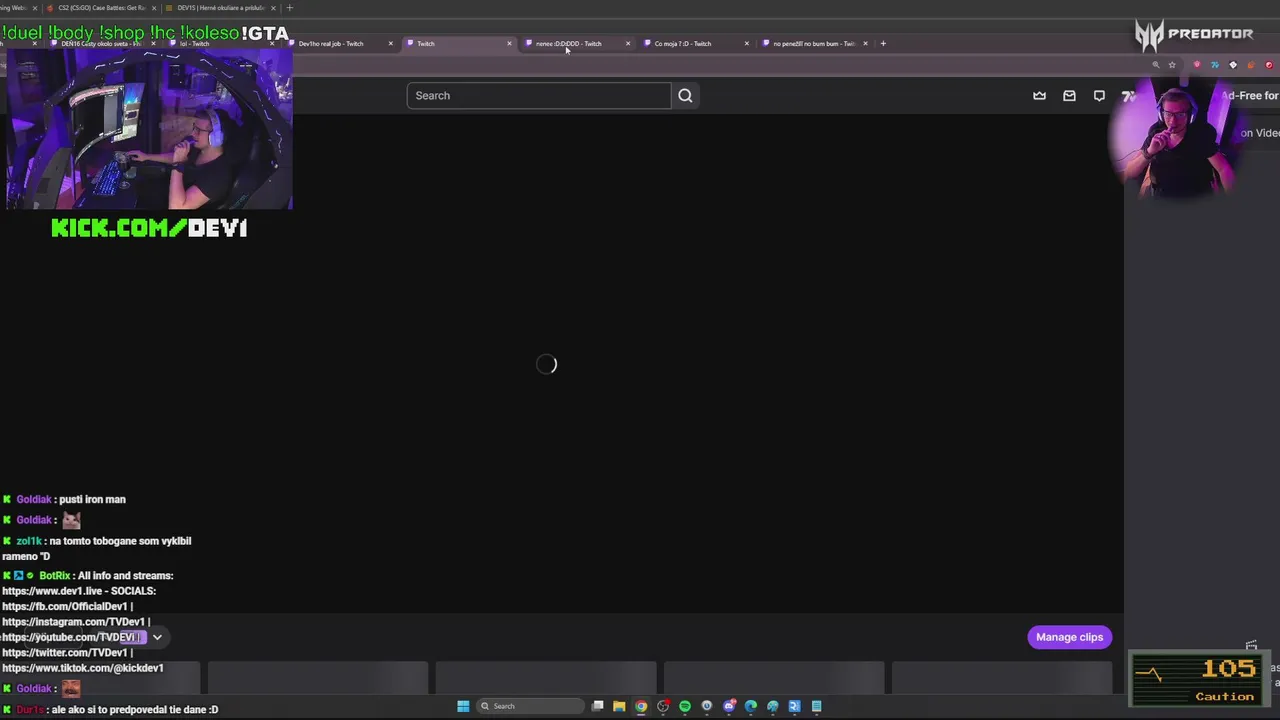The height and width of the screenshot is (720, 1280).
Task: Click the Twitch search magnifier button
Action: coord(685,96)
